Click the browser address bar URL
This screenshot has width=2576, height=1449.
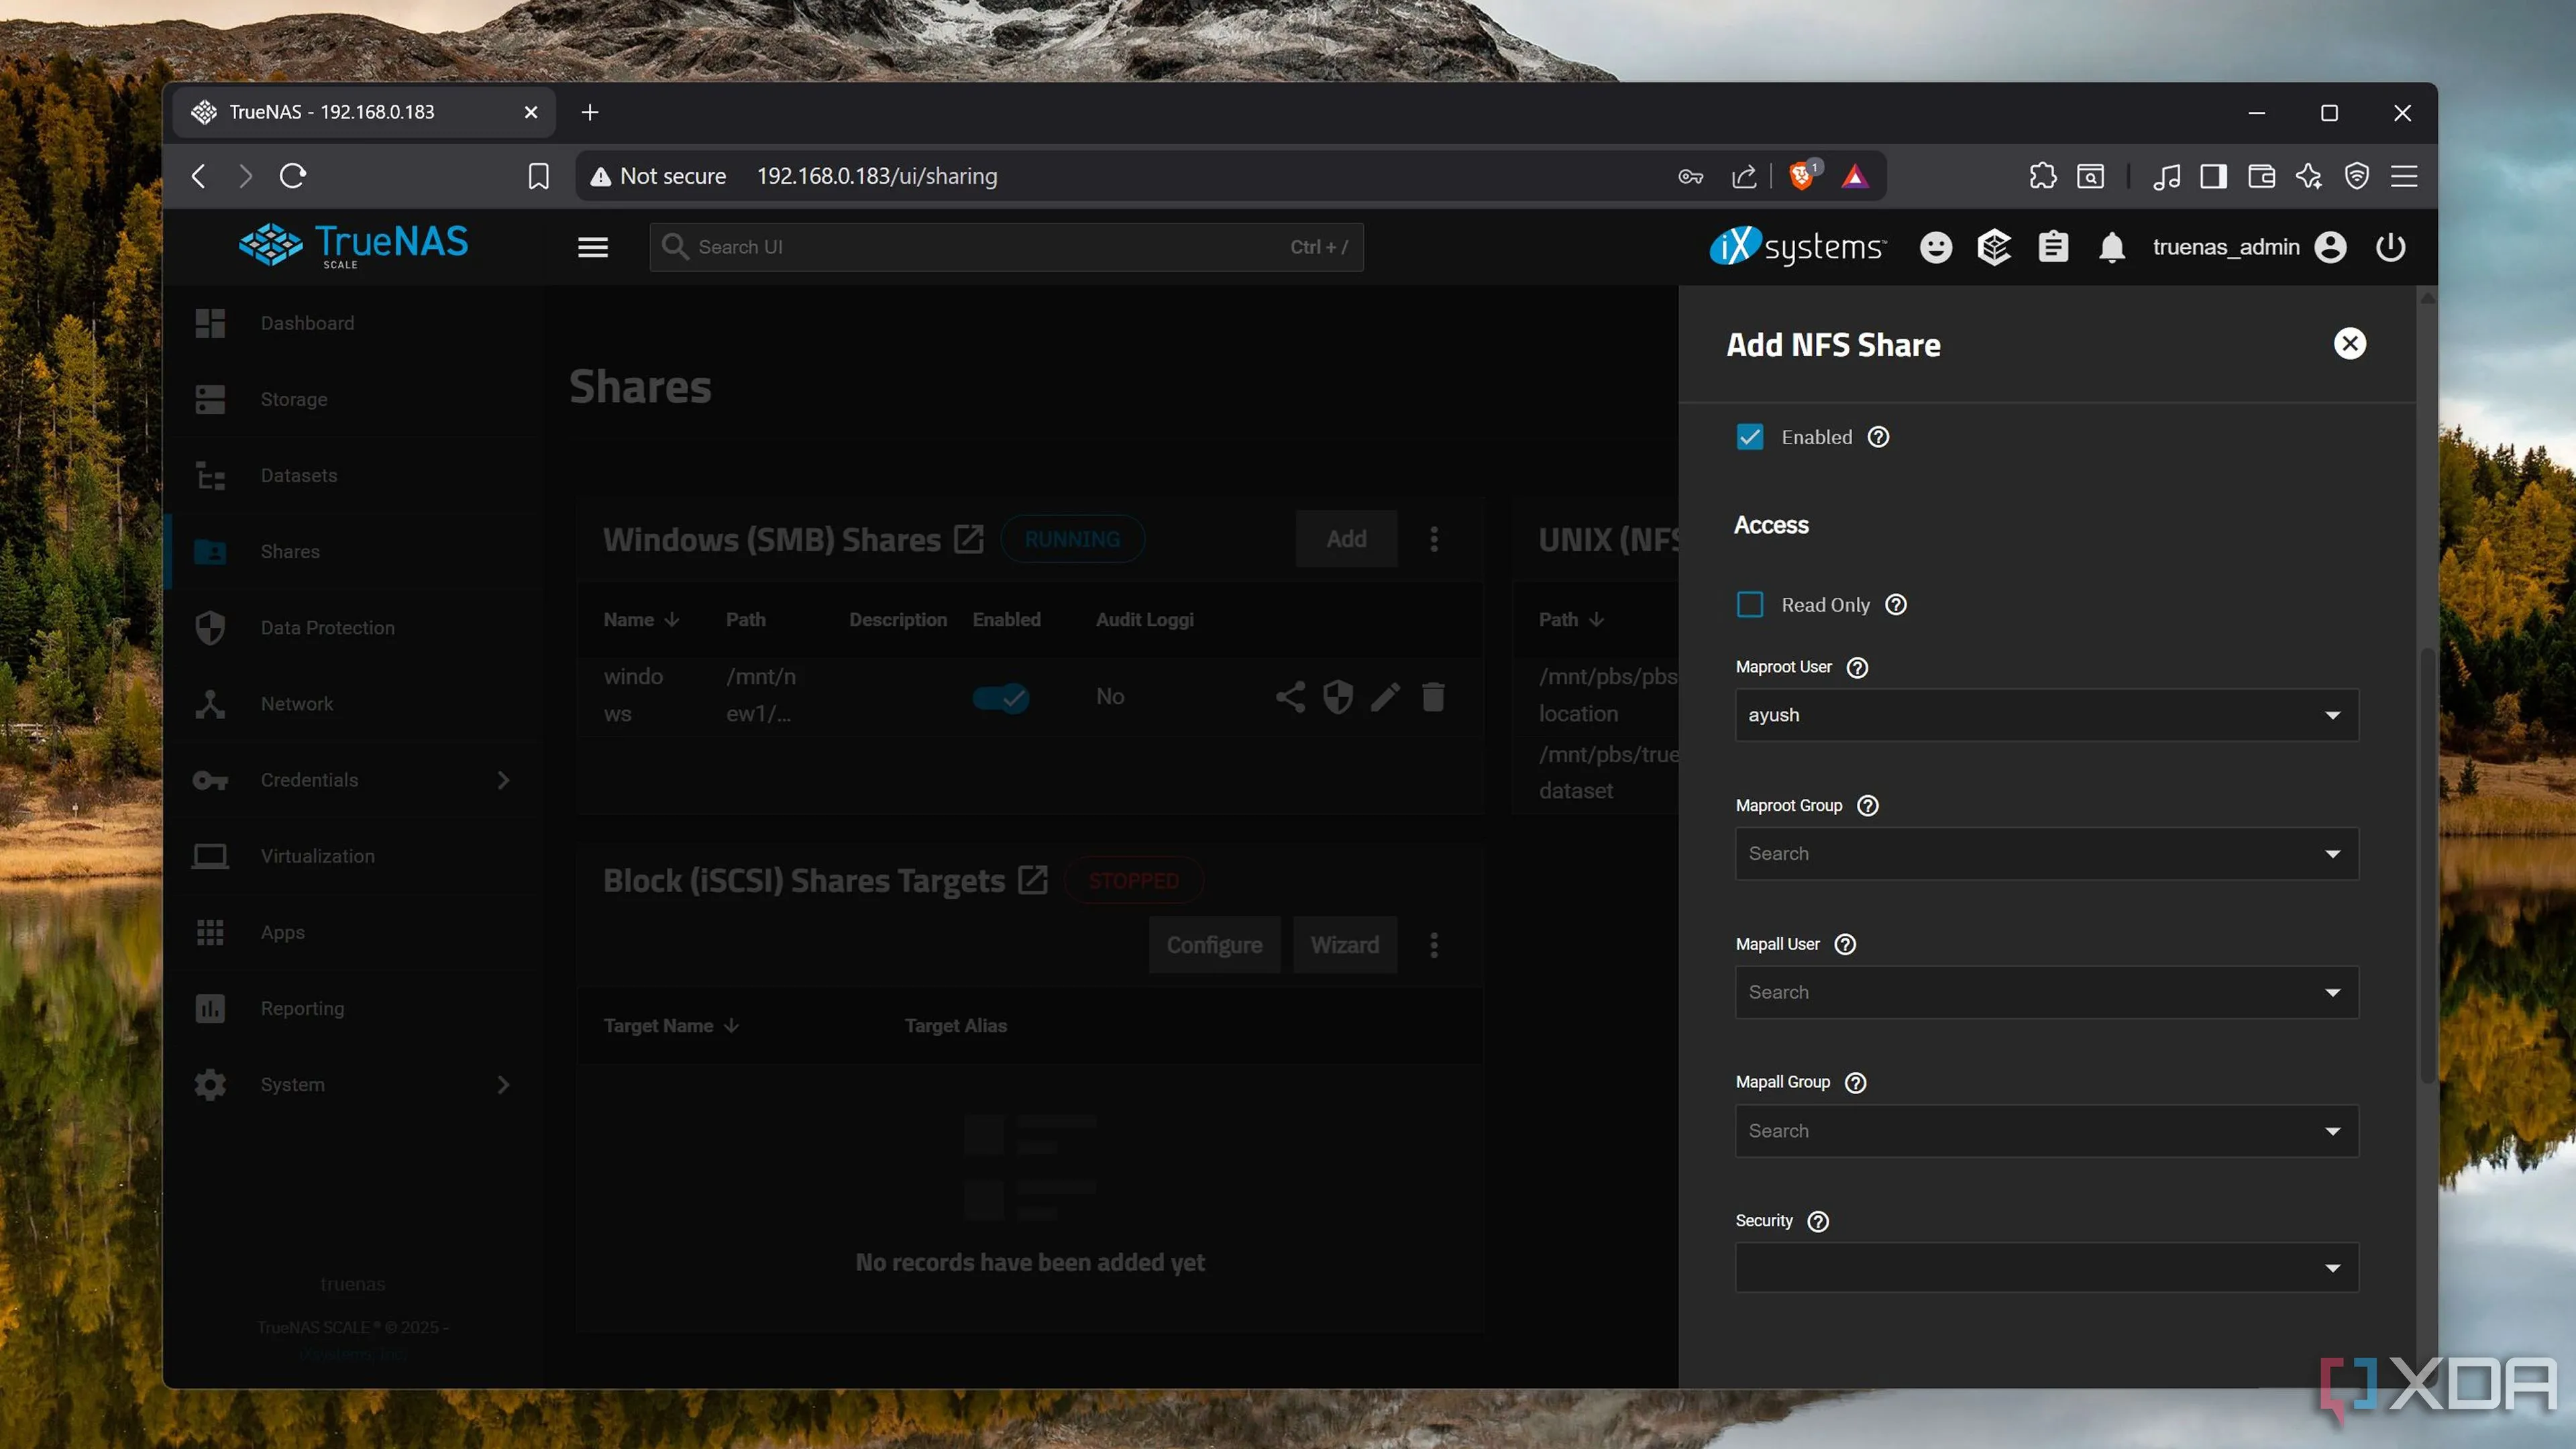tap(877, 176)
